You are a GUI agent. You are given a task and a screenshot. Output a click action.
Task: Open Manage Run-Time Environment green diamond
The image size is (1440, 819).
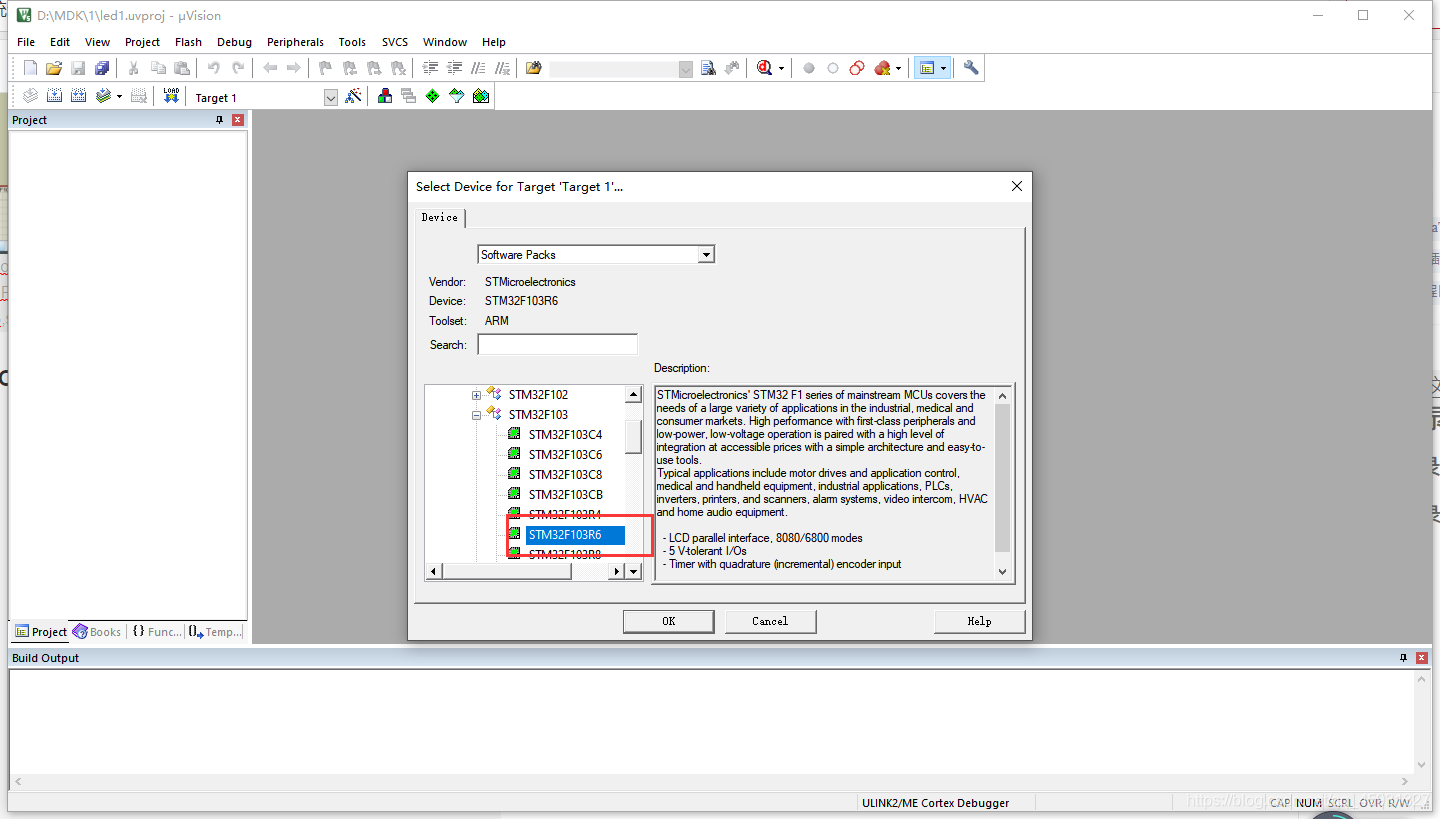point(432,96)
